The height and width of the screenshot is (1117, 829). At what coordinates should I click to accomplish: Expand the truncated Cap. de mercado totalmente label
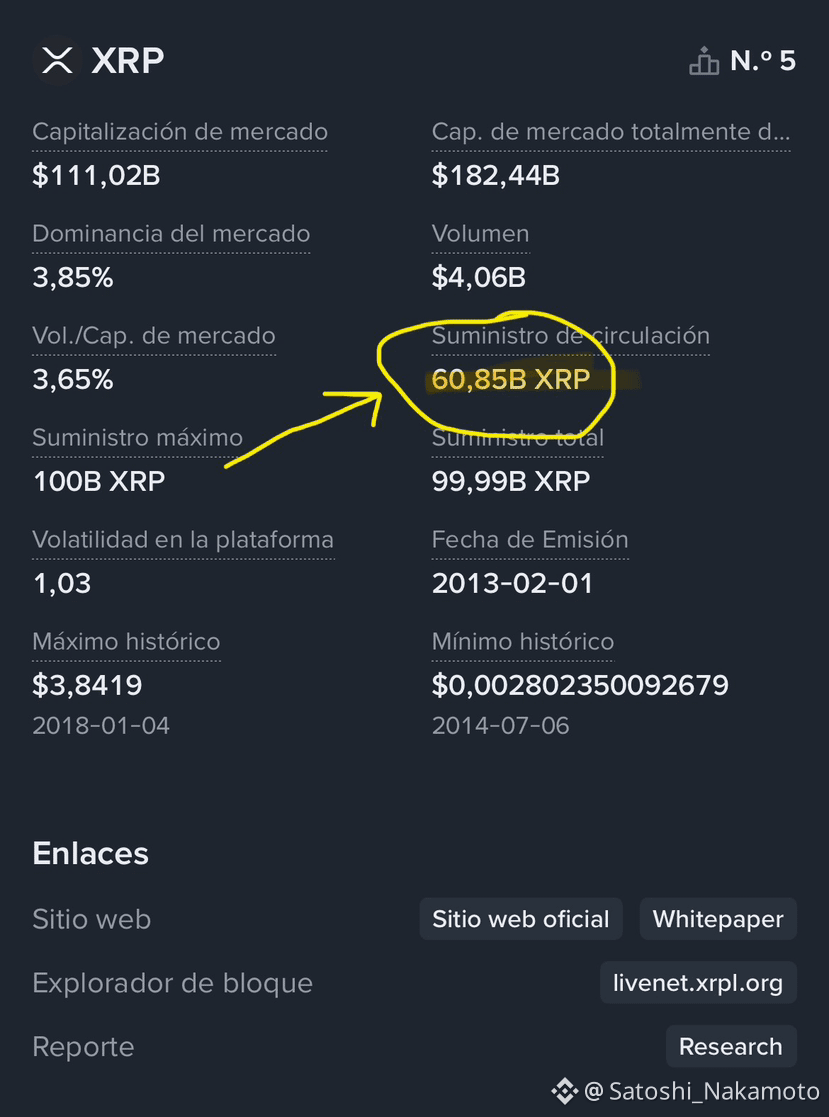610,131
